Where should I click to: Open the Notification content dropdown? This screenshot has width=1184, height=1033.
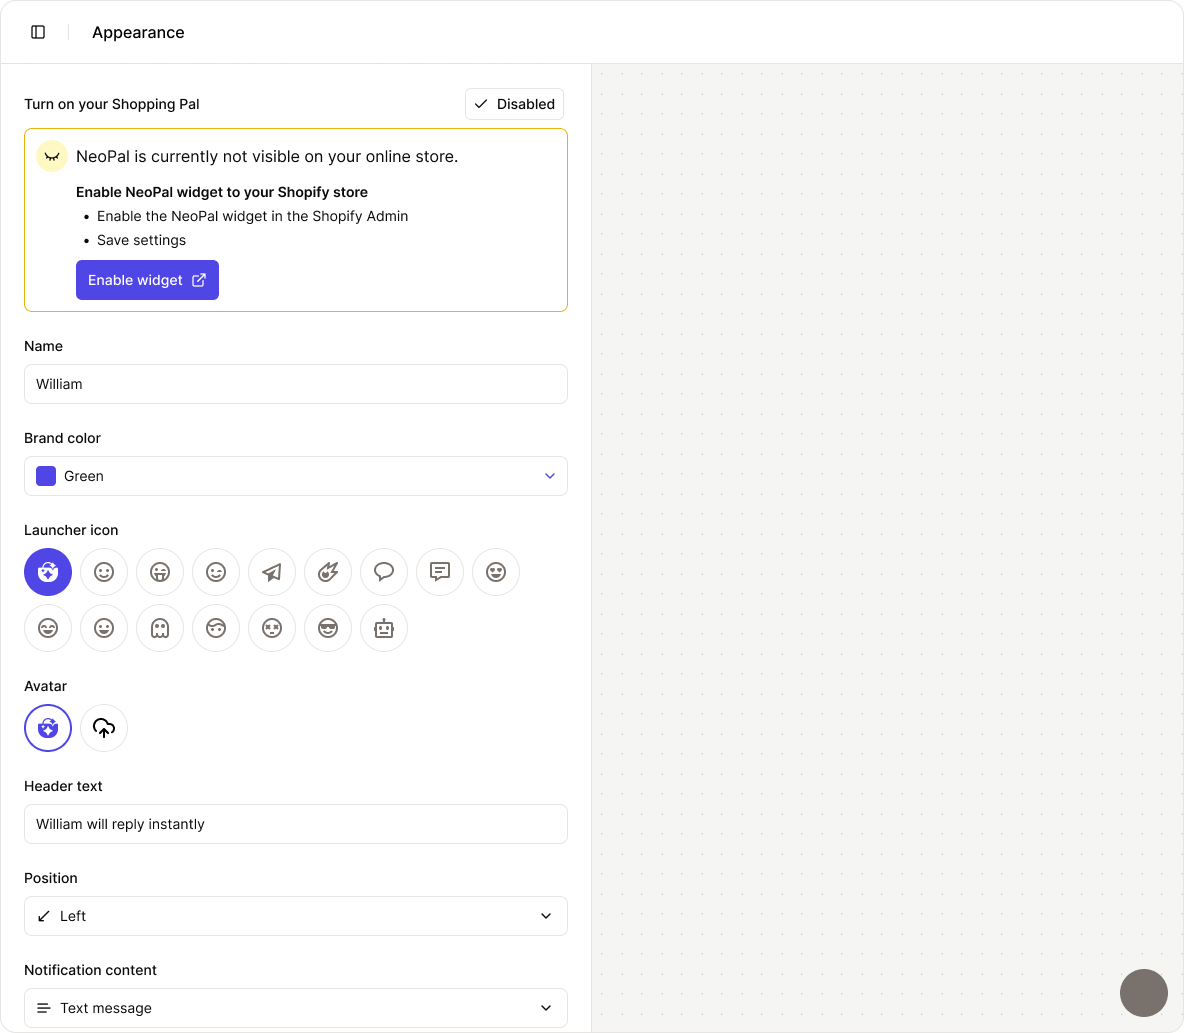click(296, 1008)
